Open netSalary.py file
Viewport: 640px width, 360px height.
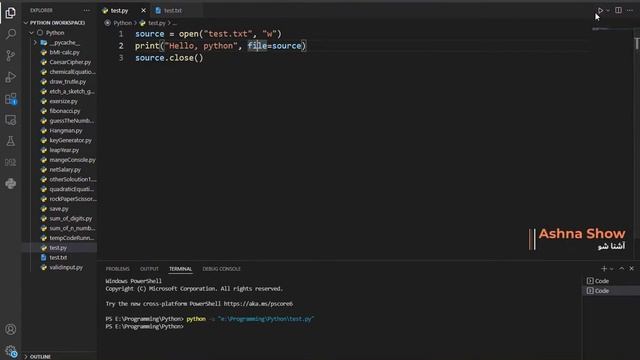[x=65, y=169]
